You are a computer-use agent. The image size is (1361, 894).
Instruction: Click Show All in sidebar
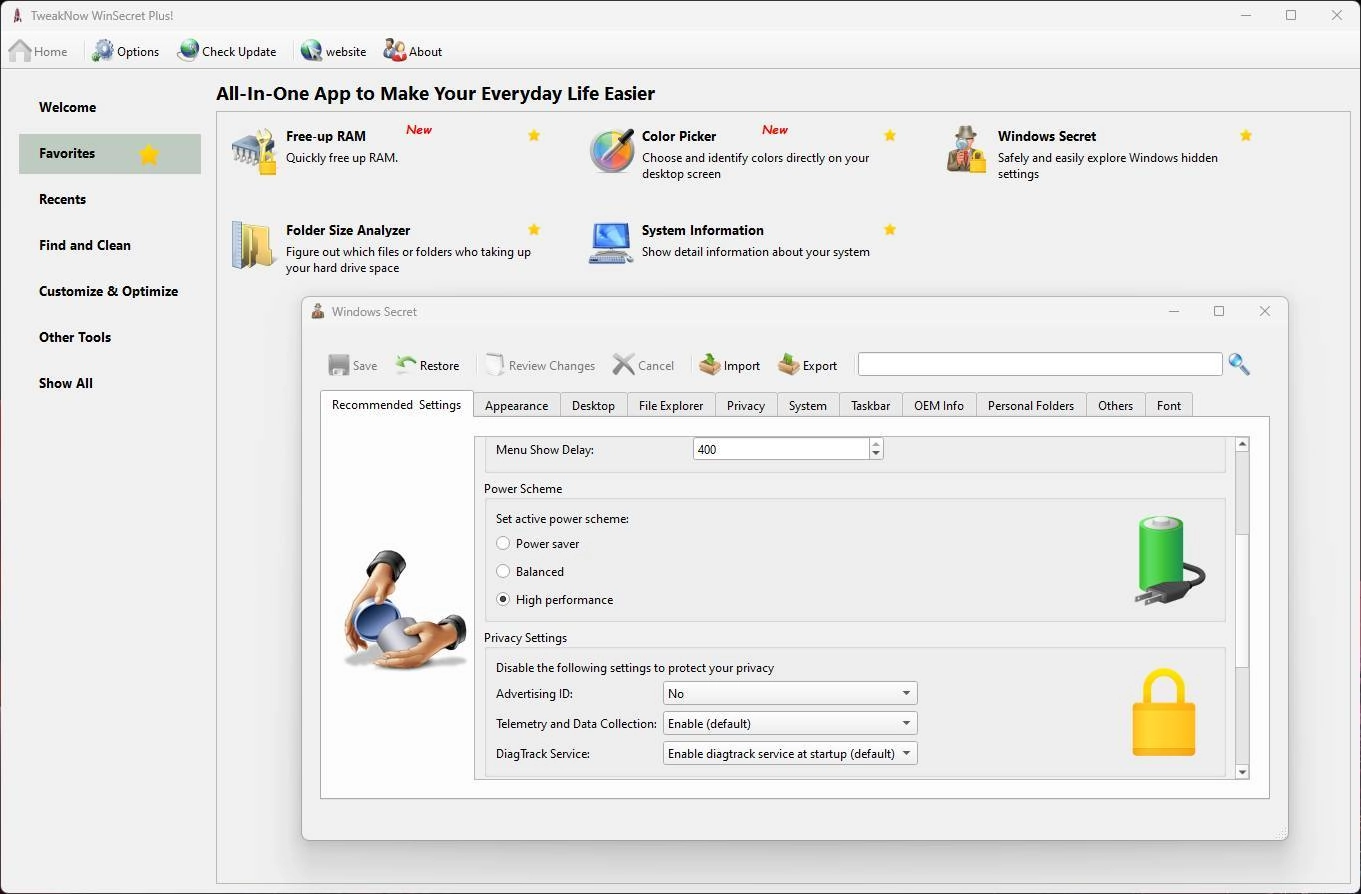coord(110,383)
